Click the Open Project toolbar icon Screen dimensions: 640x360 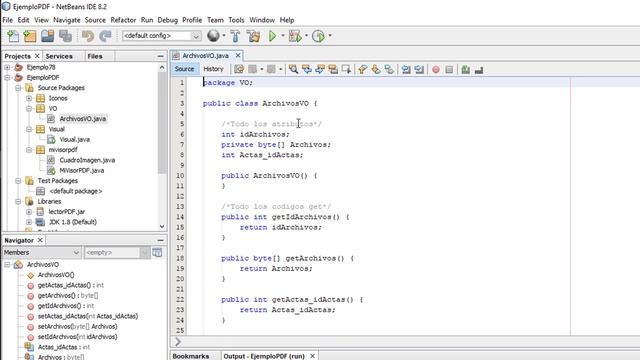coord(47,36)
